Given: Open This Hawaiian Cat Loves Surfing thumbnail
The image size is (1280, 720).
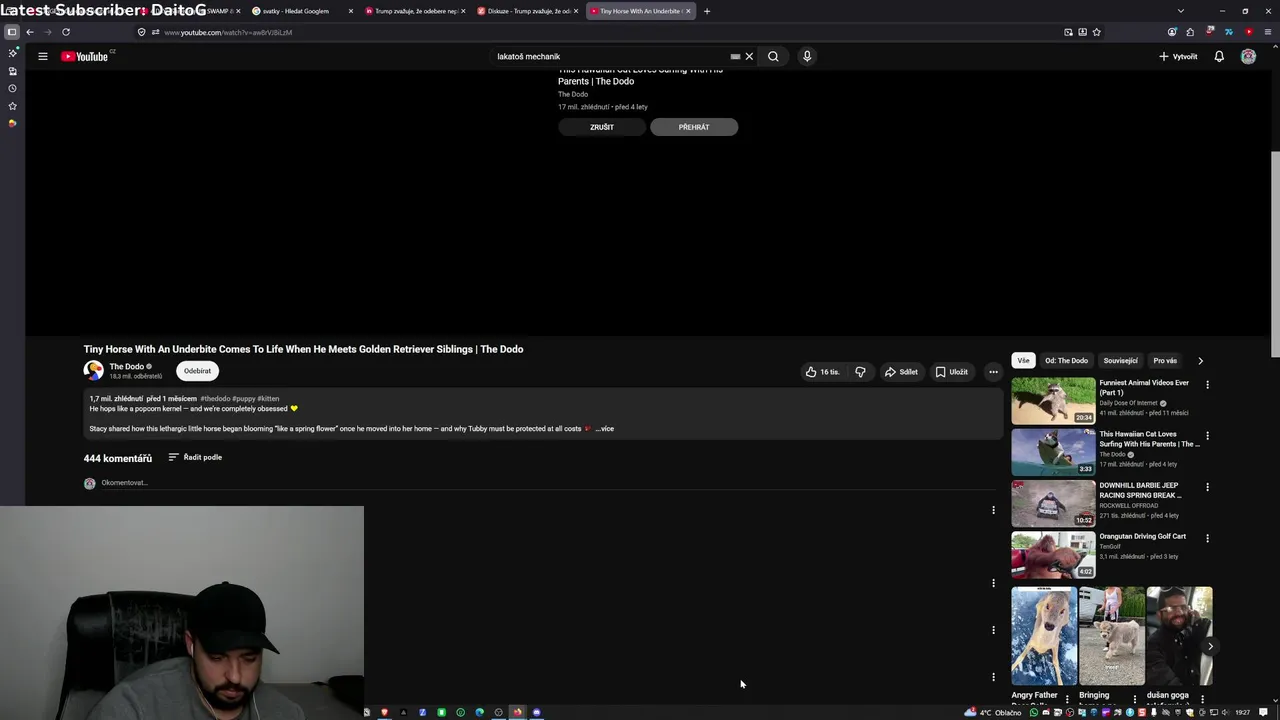Looking at the screenshot, I should pos(1053,452).
